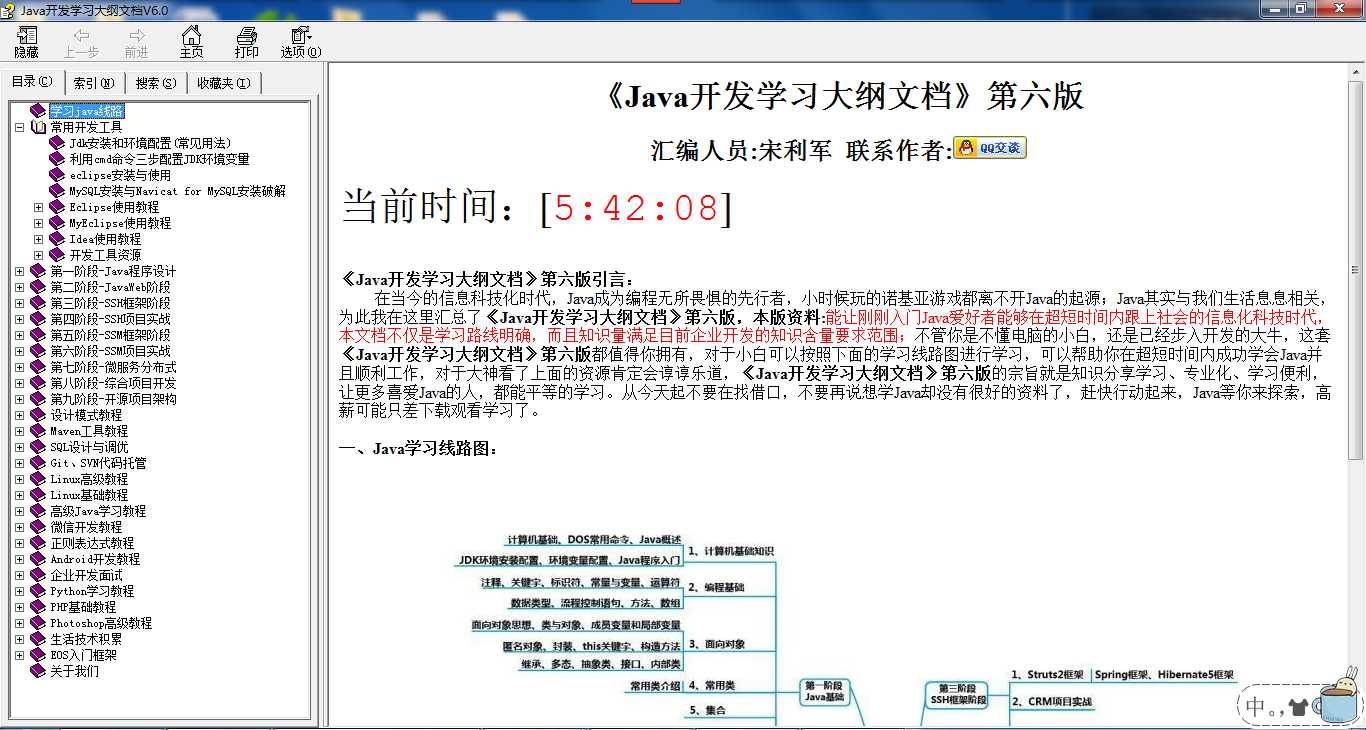Select 第八阶段-综合项目开发 entry

coord(113,383)
